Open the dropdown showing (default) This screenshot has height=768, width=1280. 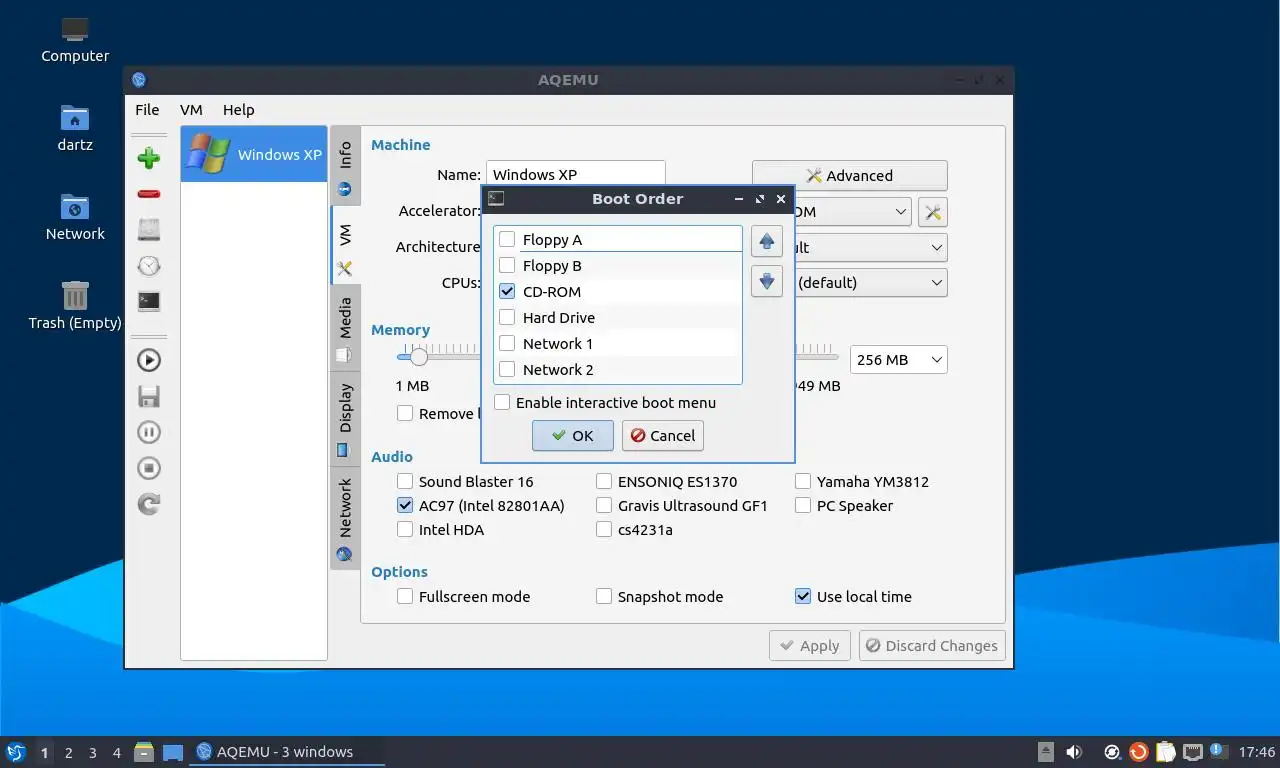pyautogui.click(x=871, y=283)
